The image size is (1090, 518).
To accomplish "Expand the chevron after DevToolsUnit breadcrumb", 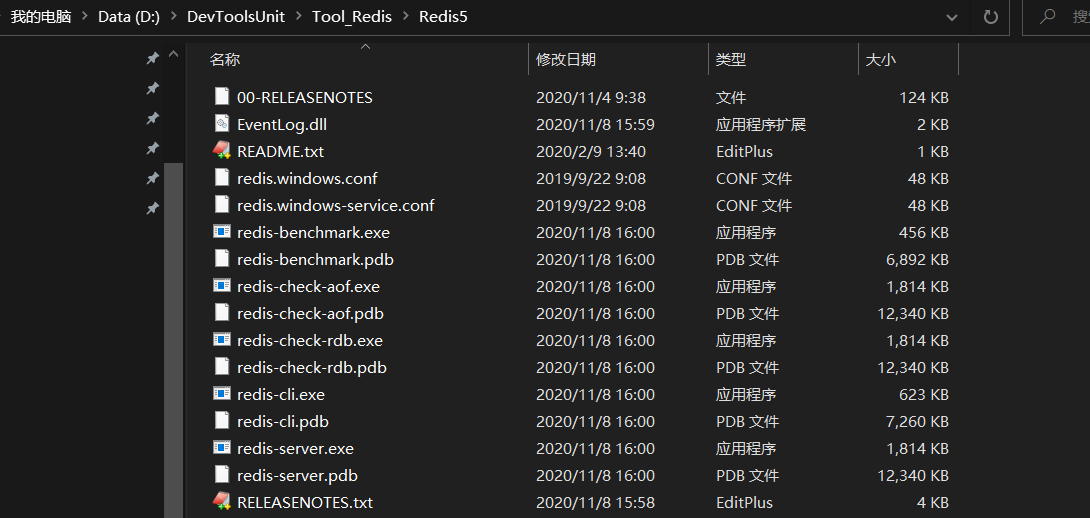I will click(x=299, y=17).
